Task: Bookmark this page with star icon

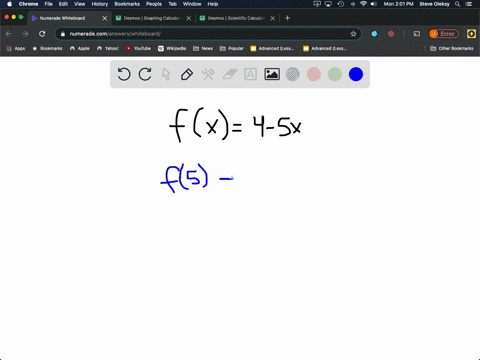Action: pos(353,34)
